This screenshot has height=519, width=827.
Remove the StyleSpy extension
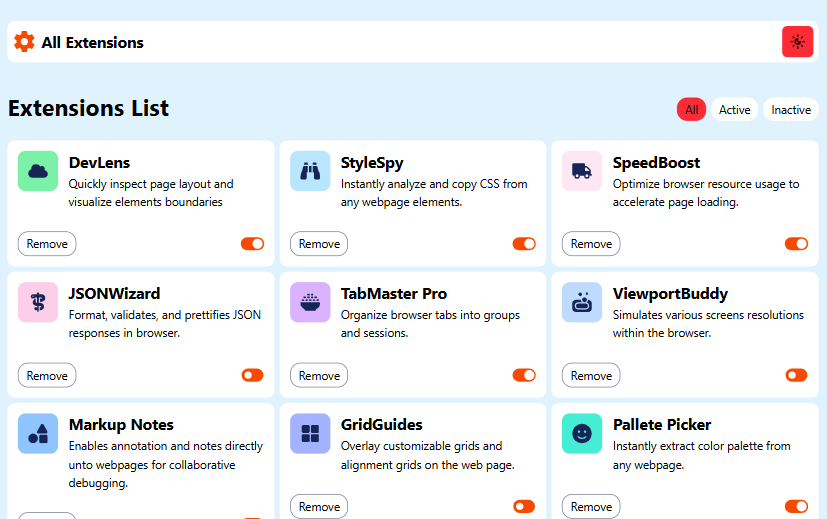(x=319, y=244)
